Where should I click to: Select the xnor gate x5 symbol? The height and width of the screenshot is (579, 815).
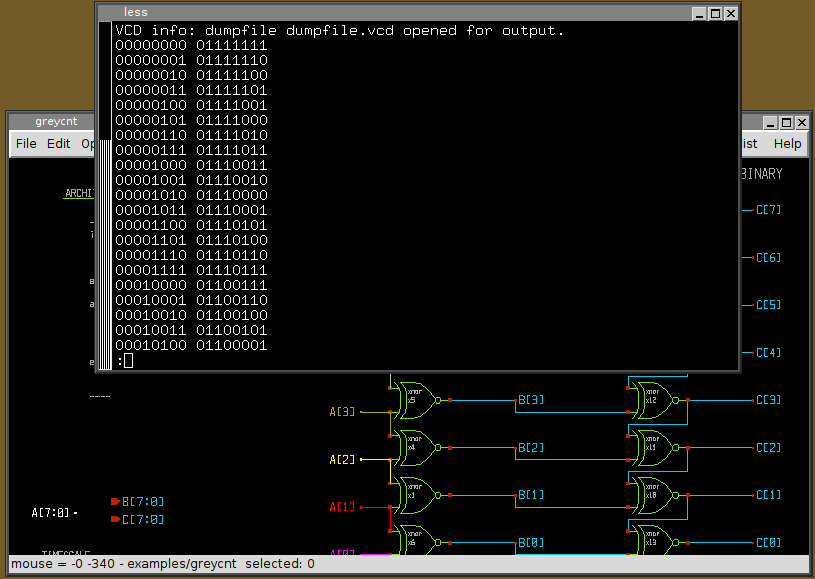pyautogui.click(x=415, y=400)
